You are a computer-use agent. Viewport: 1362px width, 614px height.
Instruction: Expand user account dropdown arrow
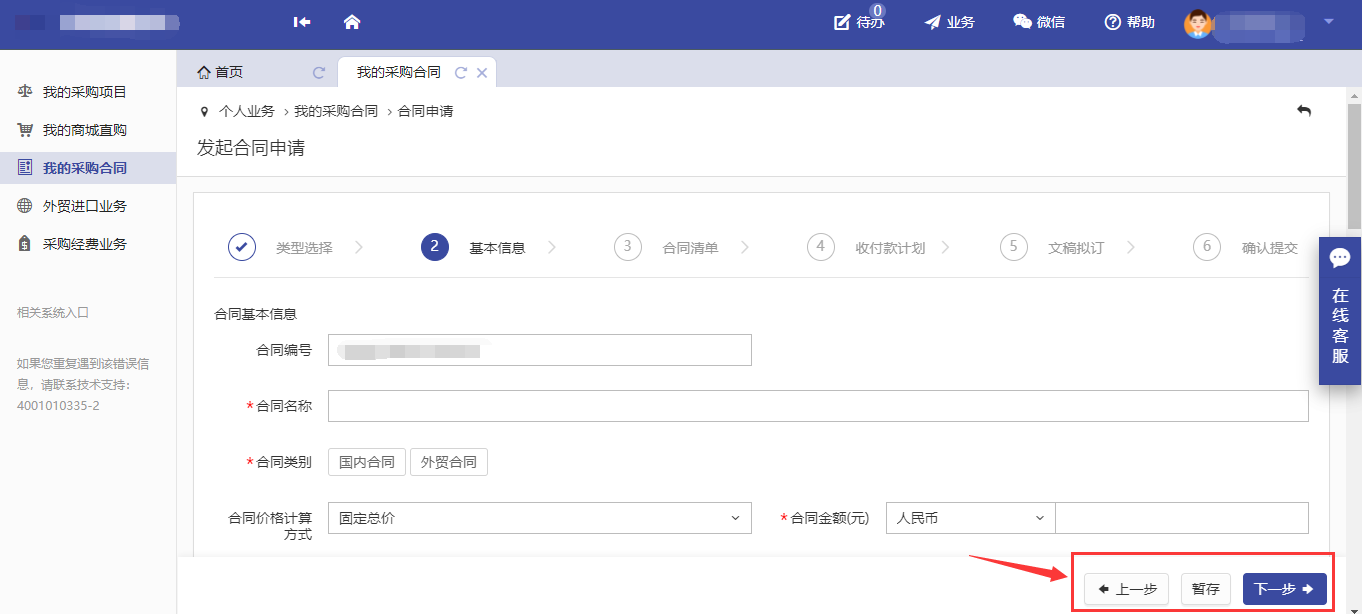1329,21
